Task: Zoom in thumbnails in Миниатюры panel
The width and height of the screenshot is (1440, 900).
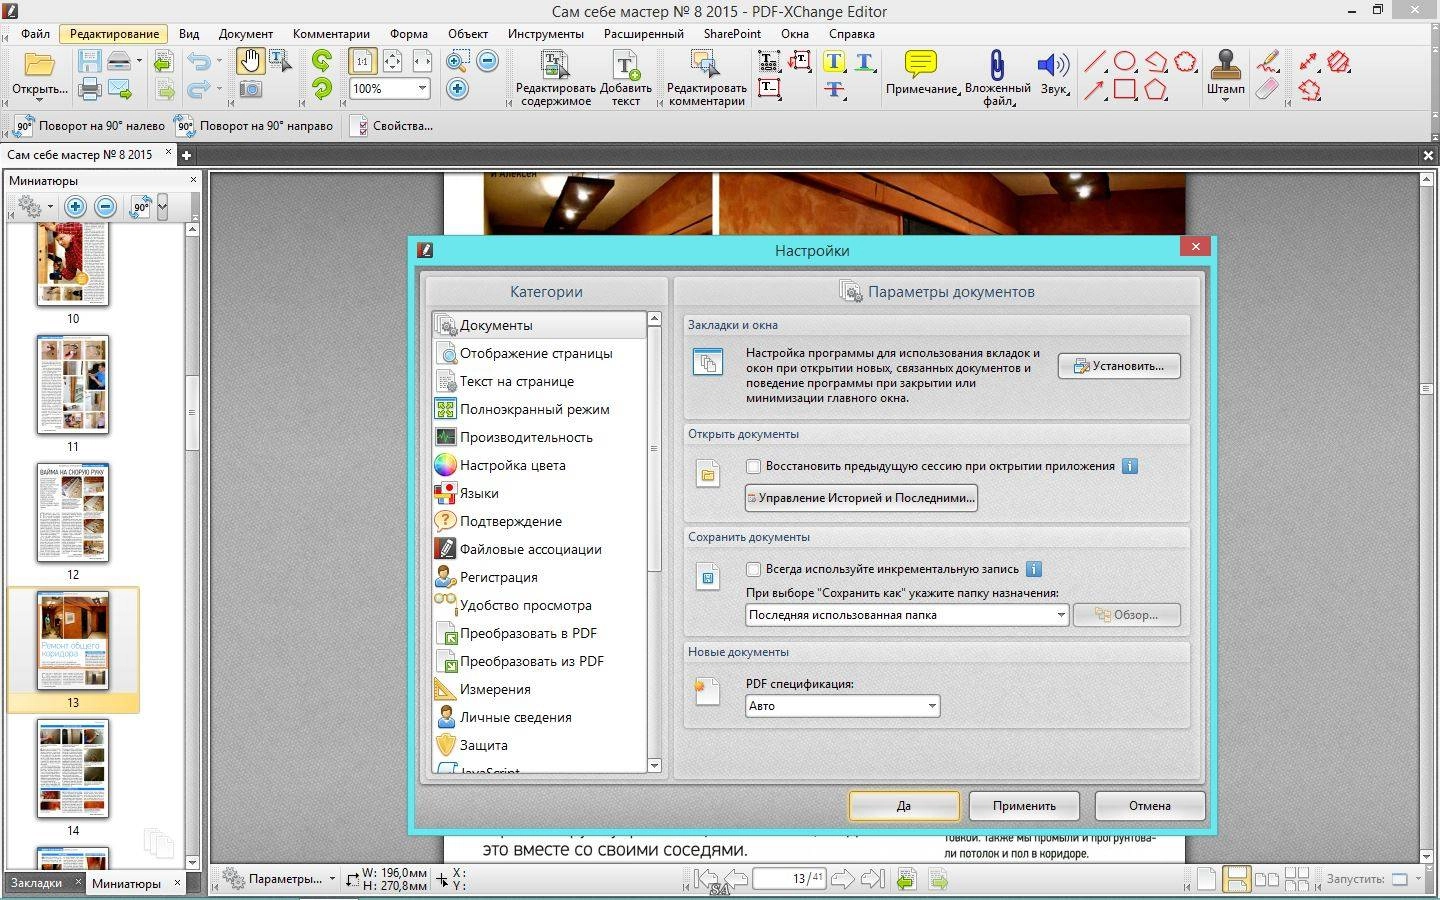Action: pyautogui.click(x=75, y=207)
